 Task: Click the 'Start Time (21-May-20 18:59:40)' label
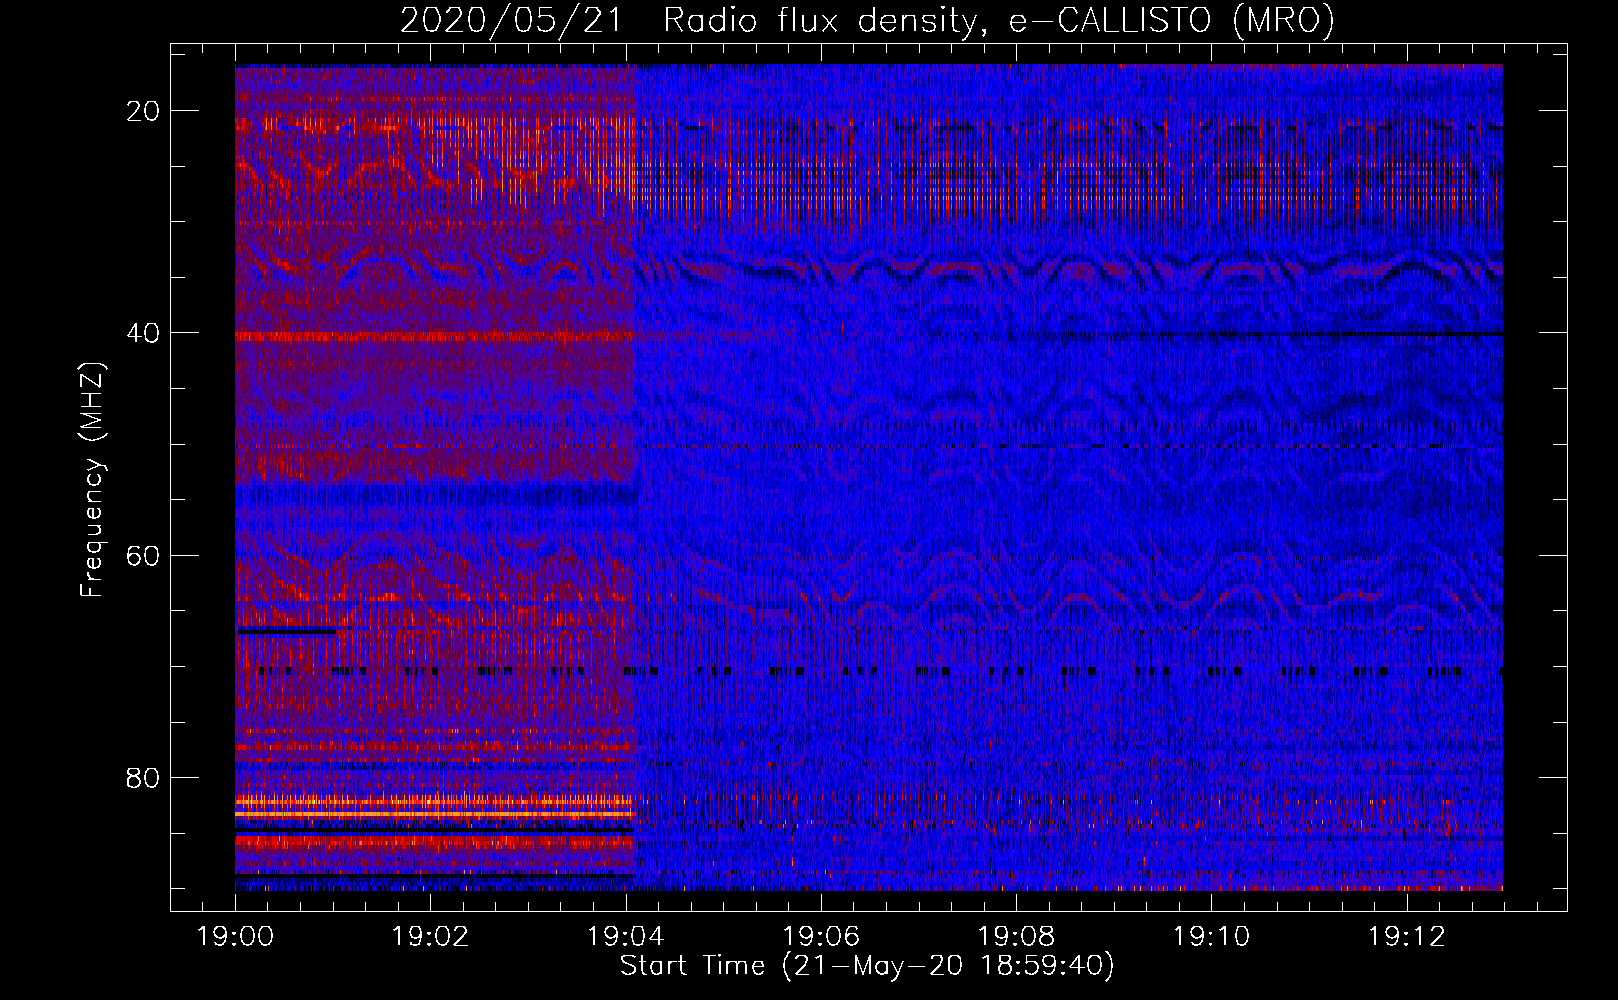pos(867,966)
